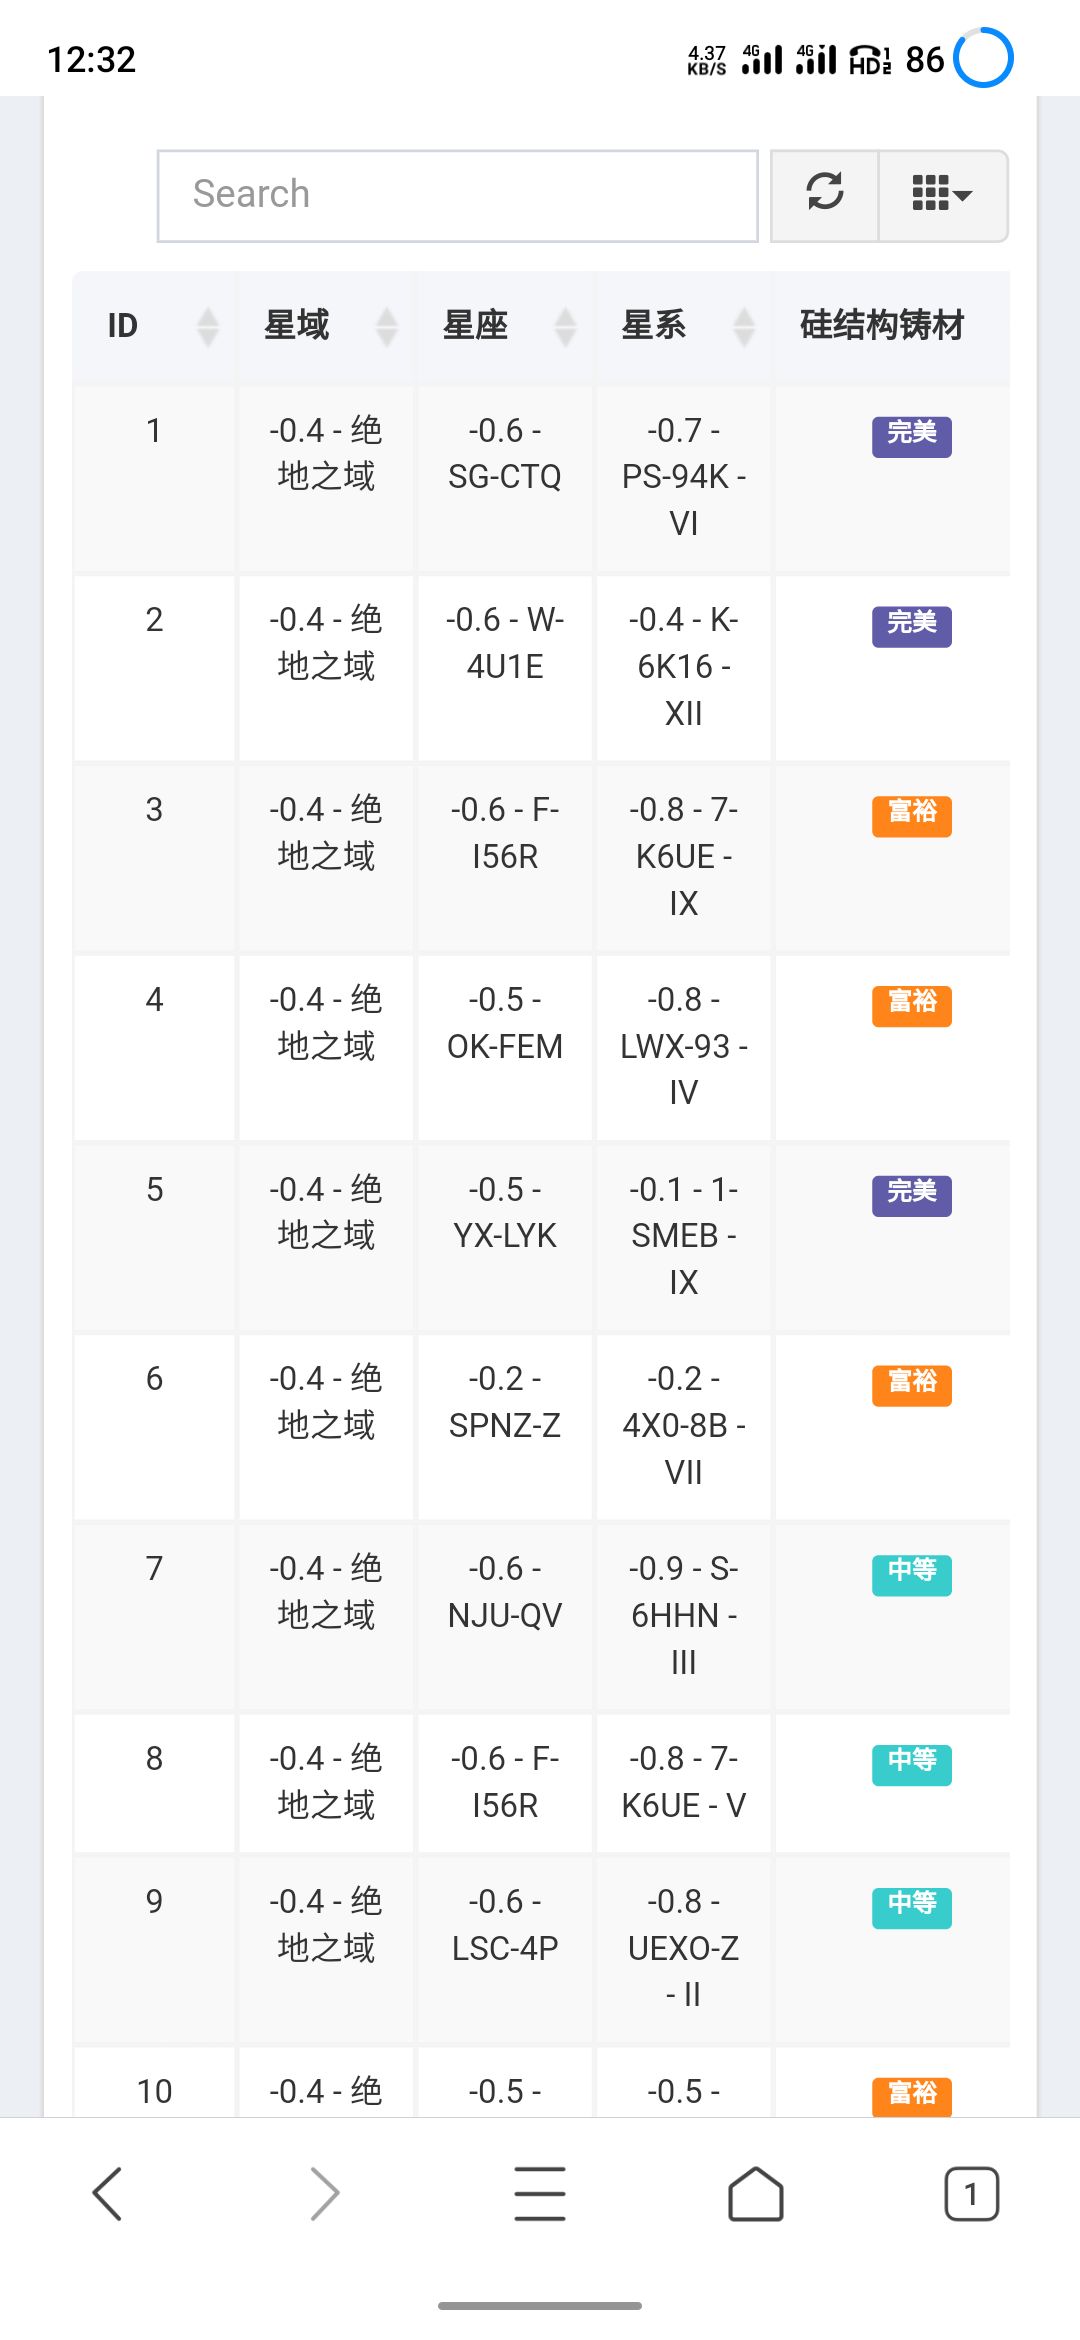
Task: Tap the OK-FEM constellation cell
Action: coord(505,1023)
